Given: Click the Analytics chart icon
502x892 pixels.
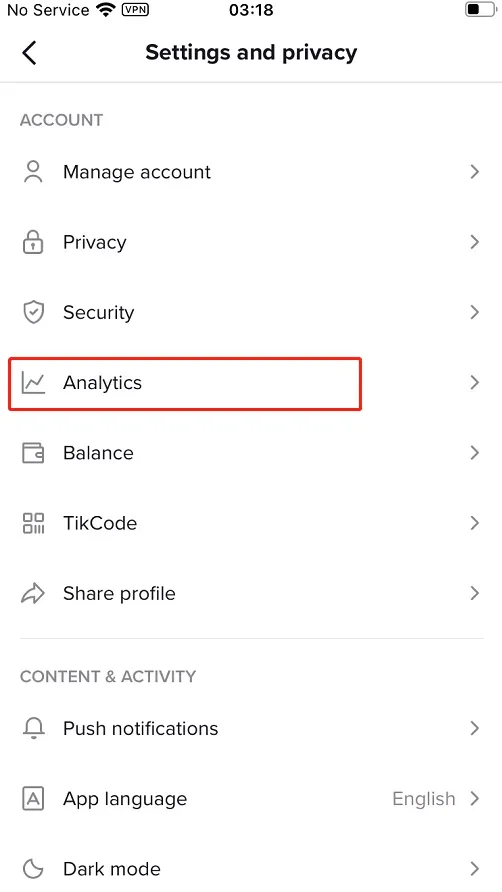Looking at the screenshot, I should pyautogui.click(x=33, y=383).
